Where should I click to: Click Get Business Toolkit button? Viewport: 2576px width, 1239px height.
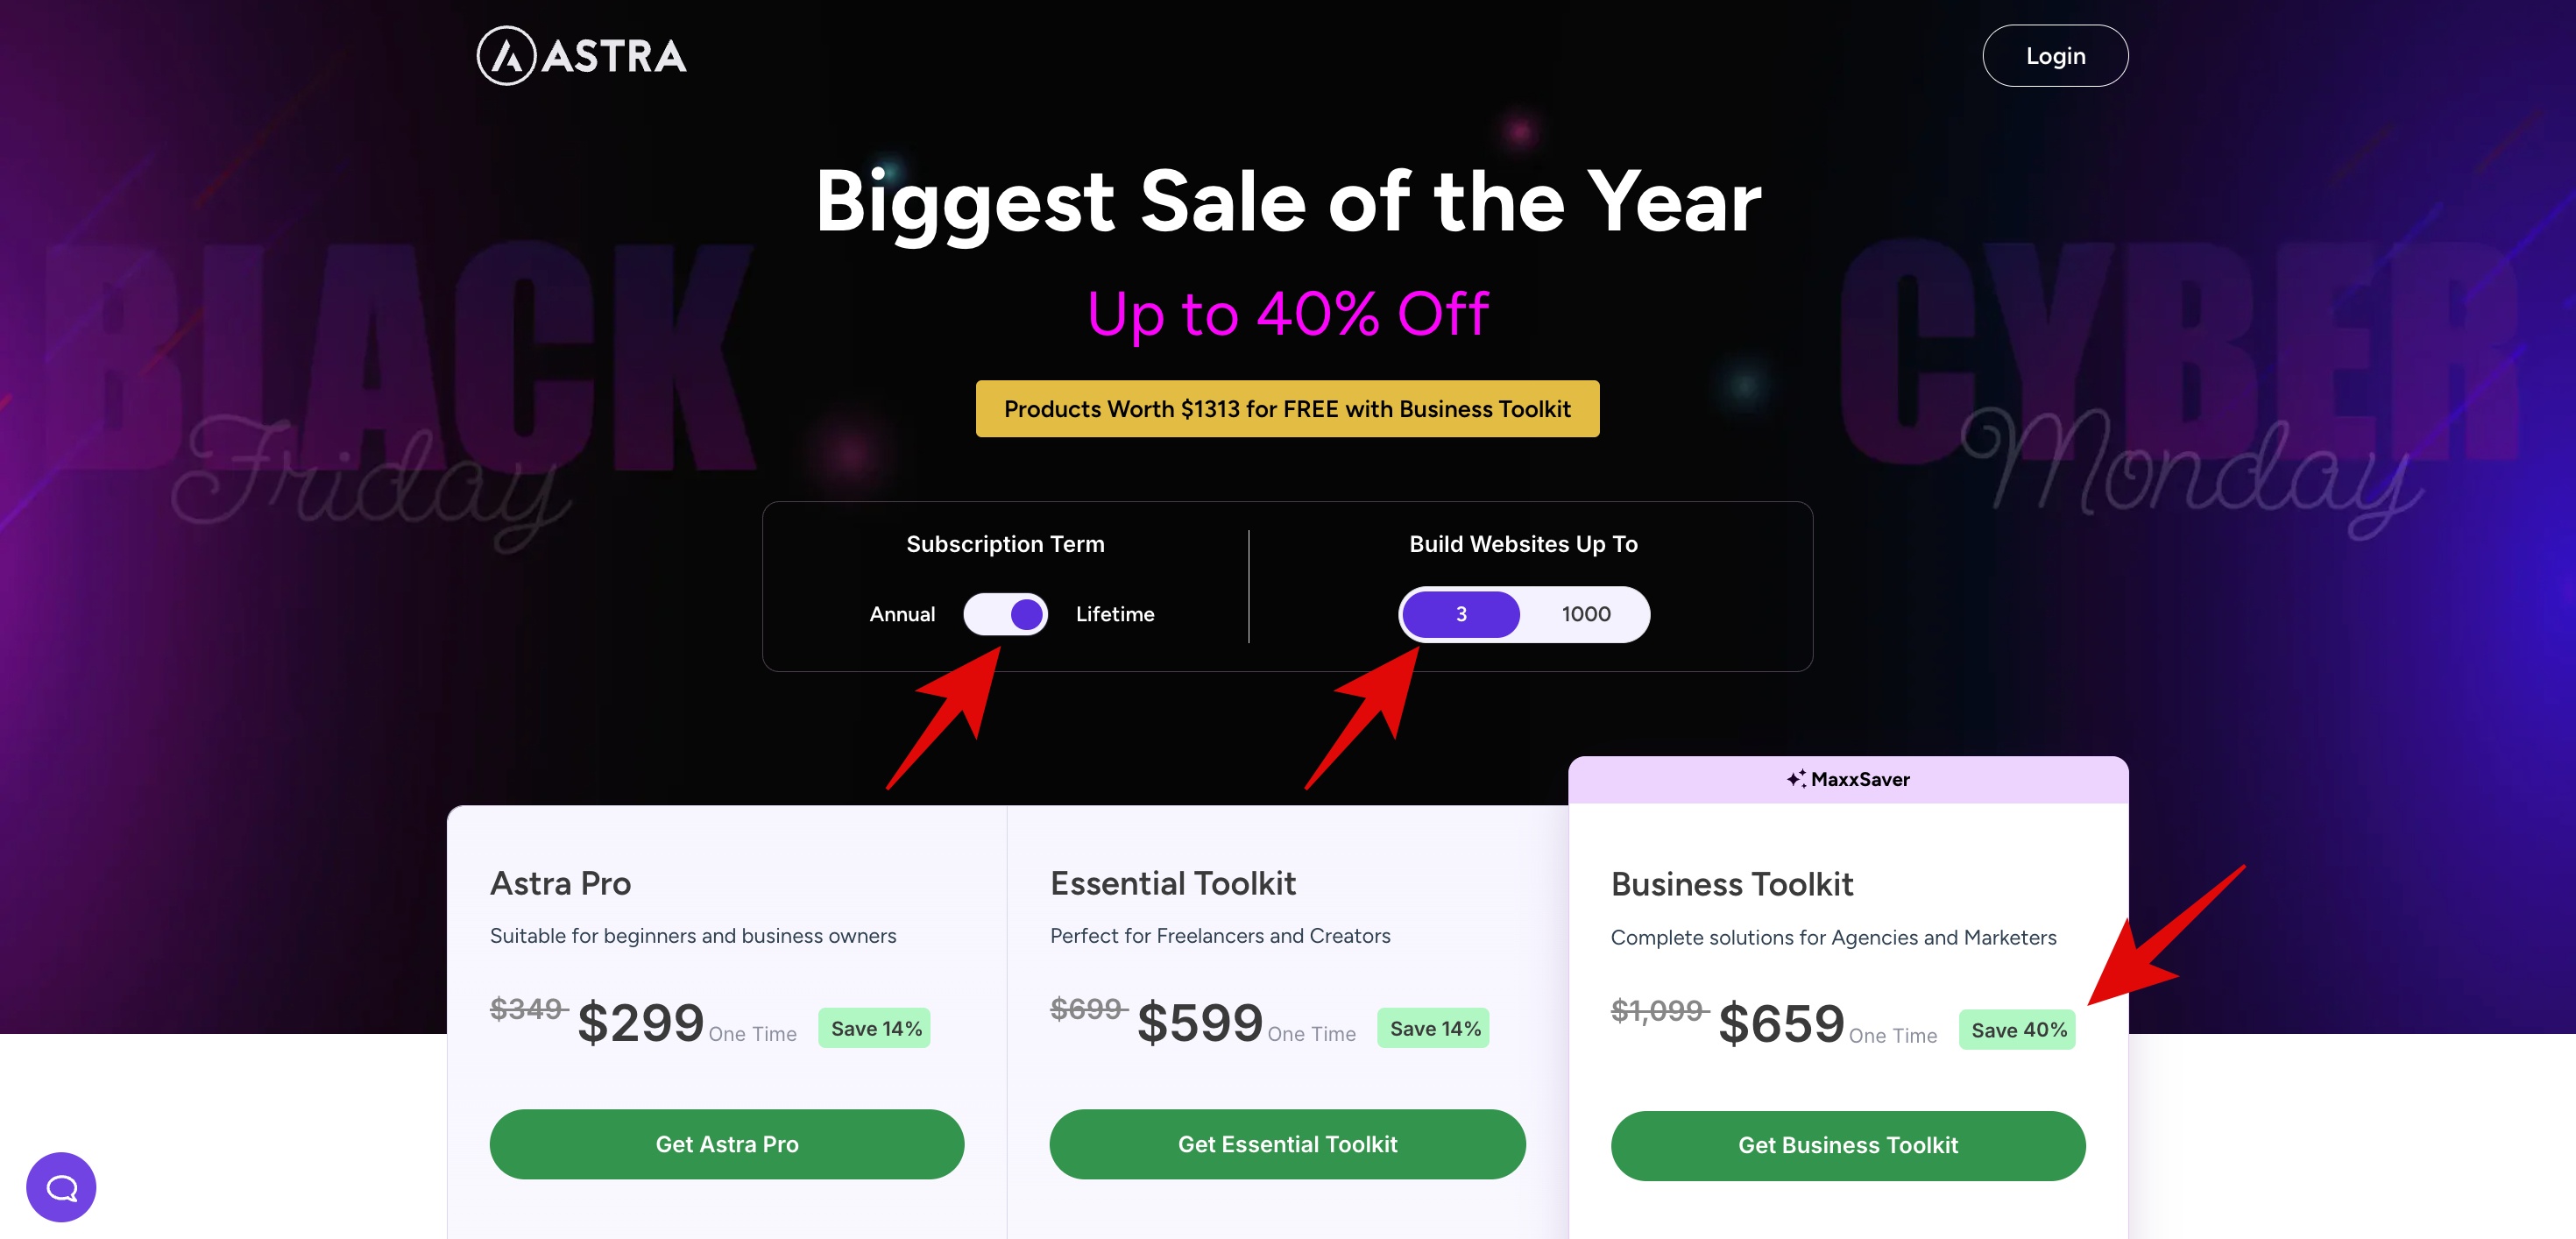click(x=1848, y=1145)
